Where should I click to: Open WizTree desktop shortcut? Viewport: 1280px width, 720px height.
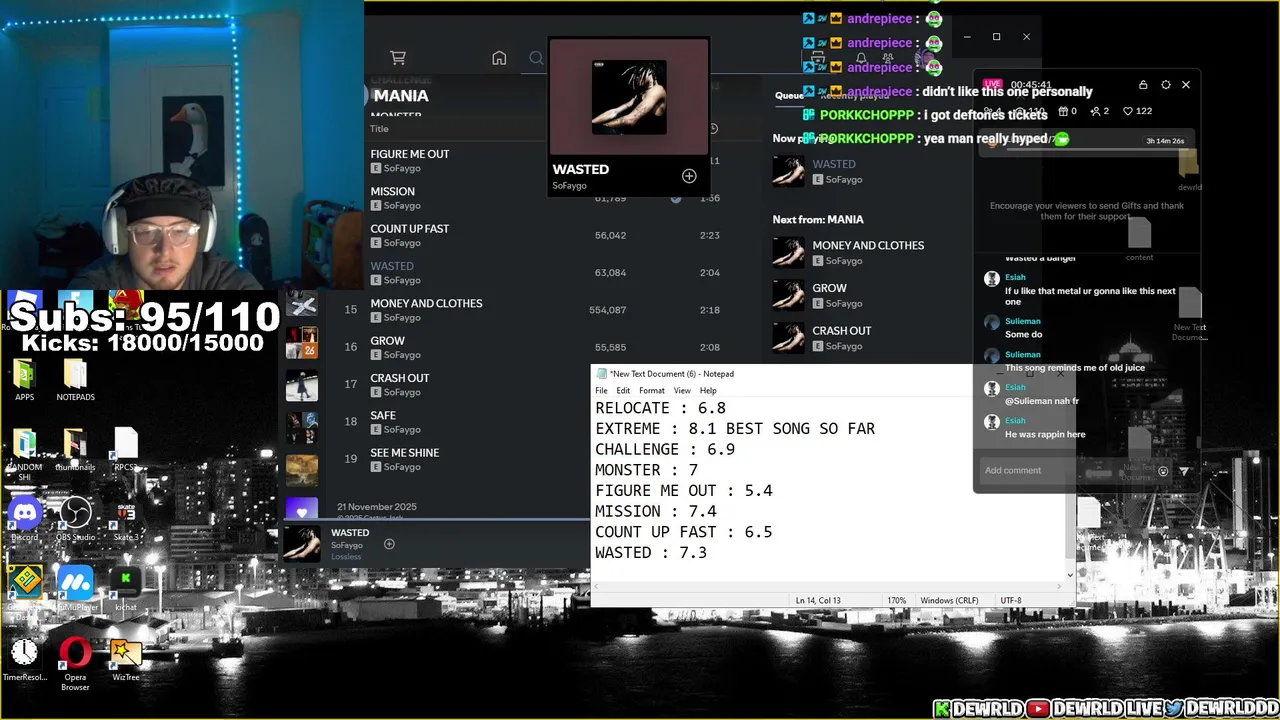click(x=126, y=660)
